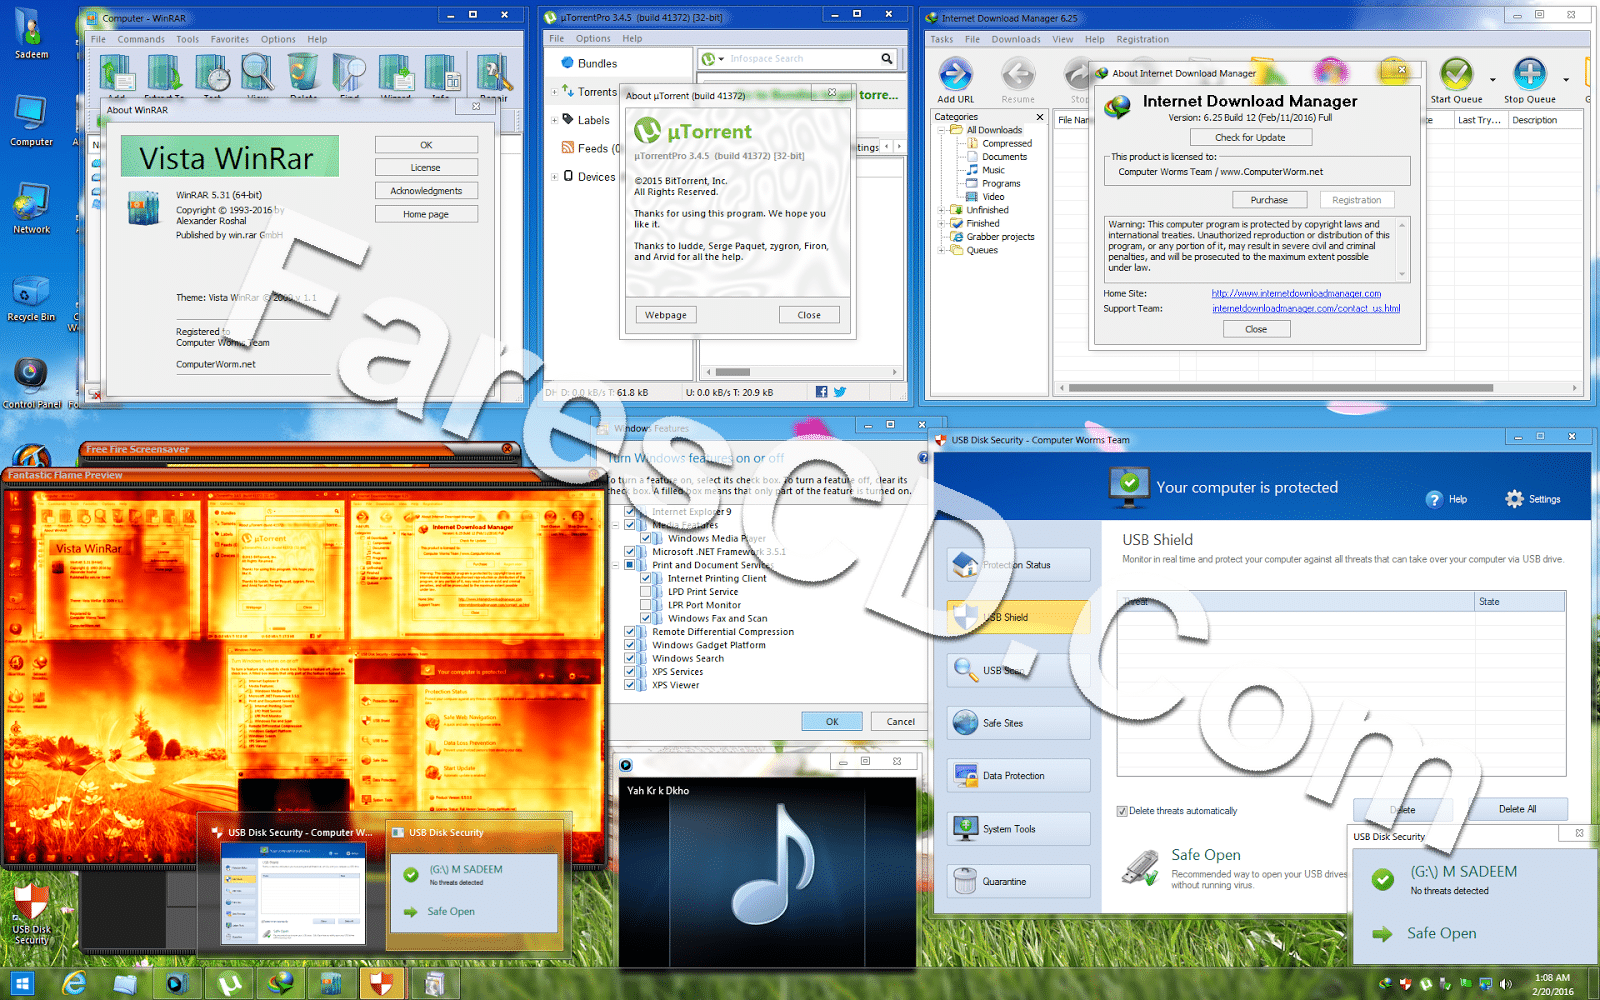Click the Delete recycle-bin icon in WinRAR
The height and width of the screenshot is (1000, 1600).
[303, 73]
